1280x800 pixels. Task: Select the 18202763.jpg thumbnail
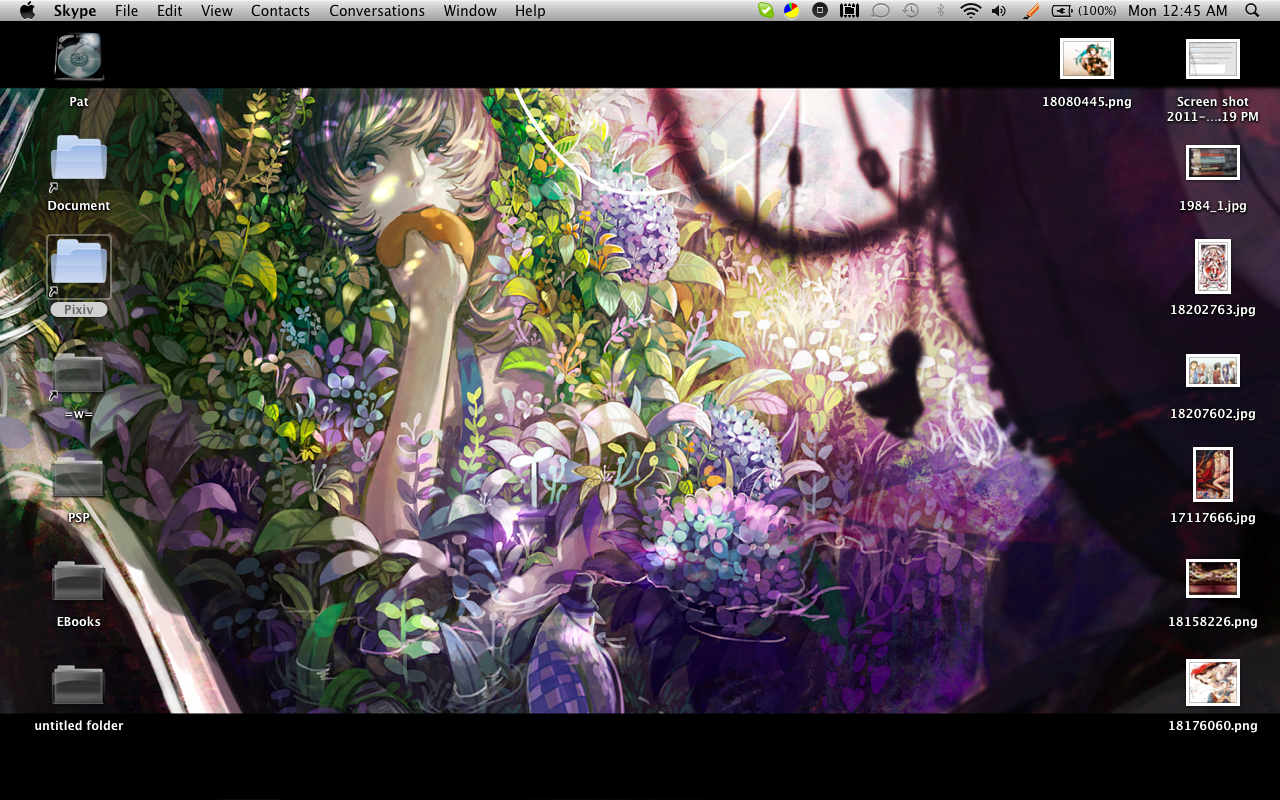(x=1213, y=266)
